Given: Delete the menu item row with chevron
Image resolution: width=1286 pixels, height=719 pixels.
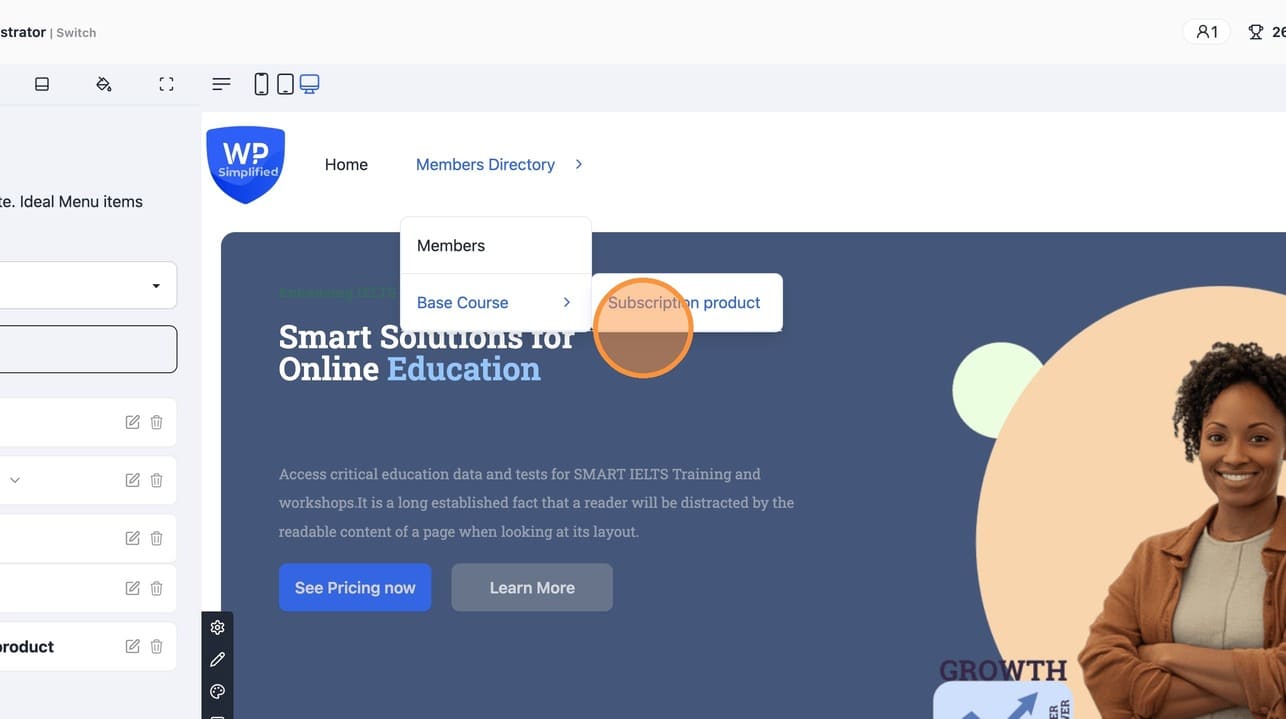Looking at the screenshot, I should (156, 480).
